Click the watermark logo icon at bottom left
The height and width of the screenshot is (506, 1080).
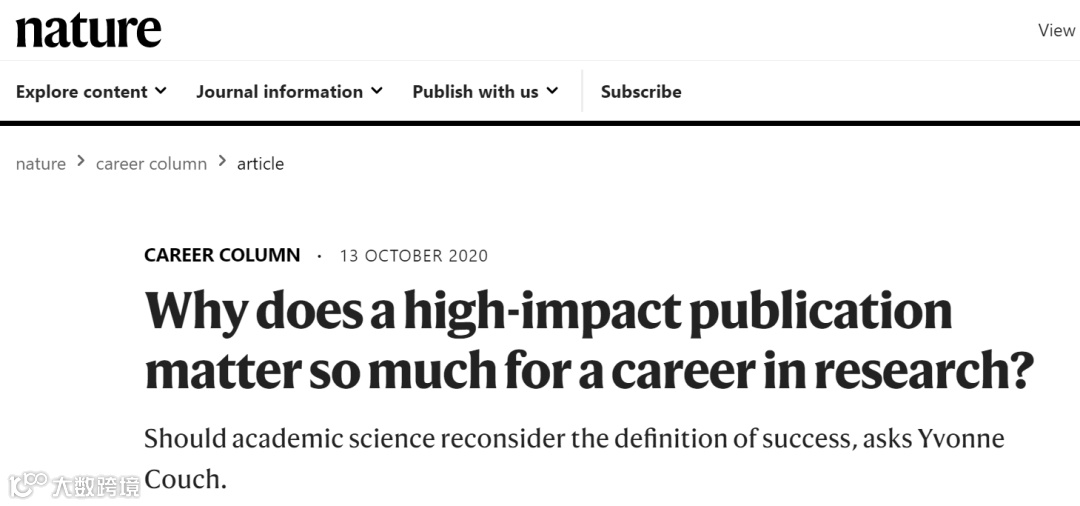27,485
